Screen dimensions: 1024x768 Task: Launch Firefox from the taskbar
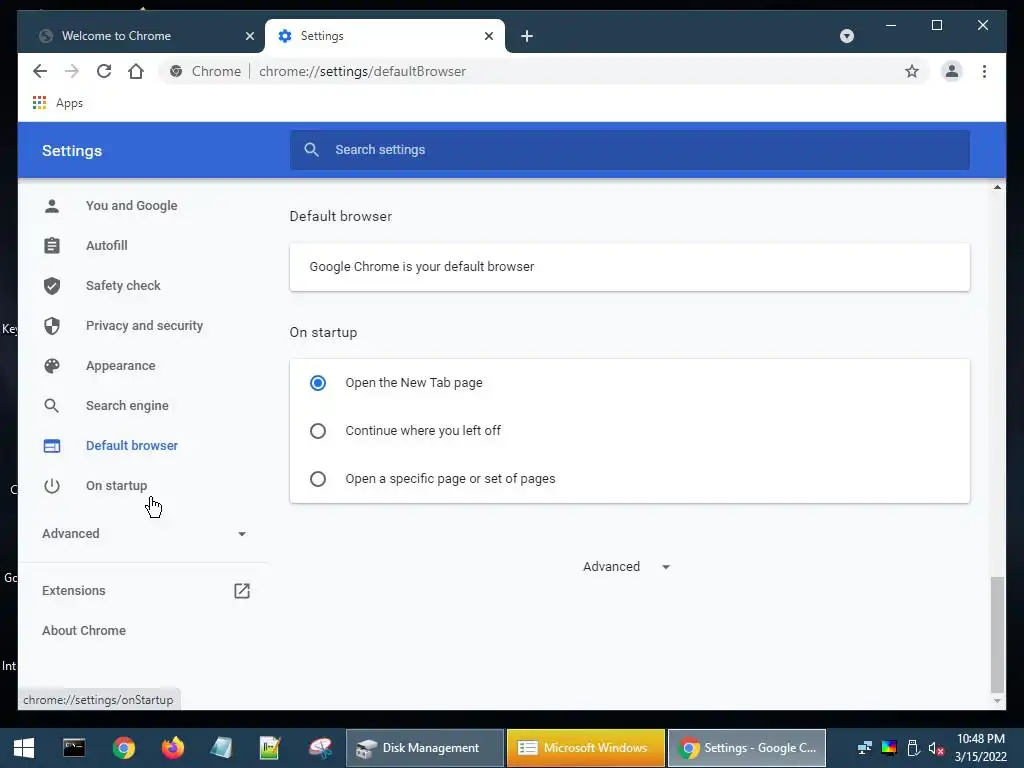[172, 748]
